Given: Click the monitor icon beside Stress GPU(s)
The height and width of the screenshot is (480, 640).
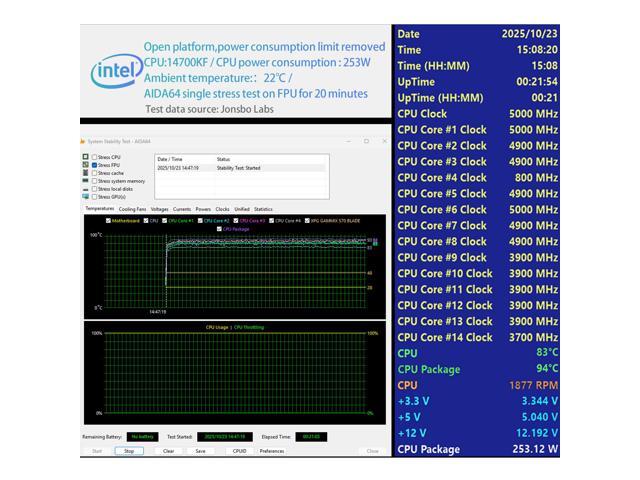Looking at the screenshot, I should pyautogui.click(x=85, y=197).
